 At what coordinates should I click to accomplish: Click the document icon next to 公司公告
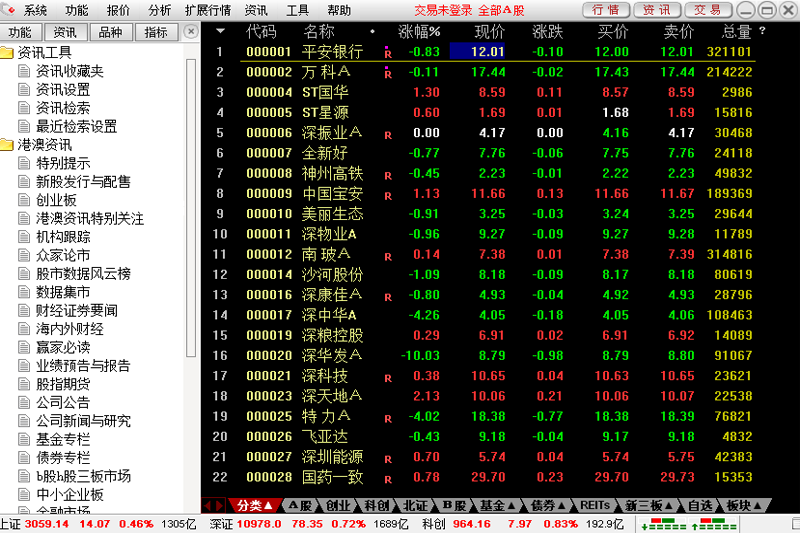pyautogui.click(x=24, y=402)
